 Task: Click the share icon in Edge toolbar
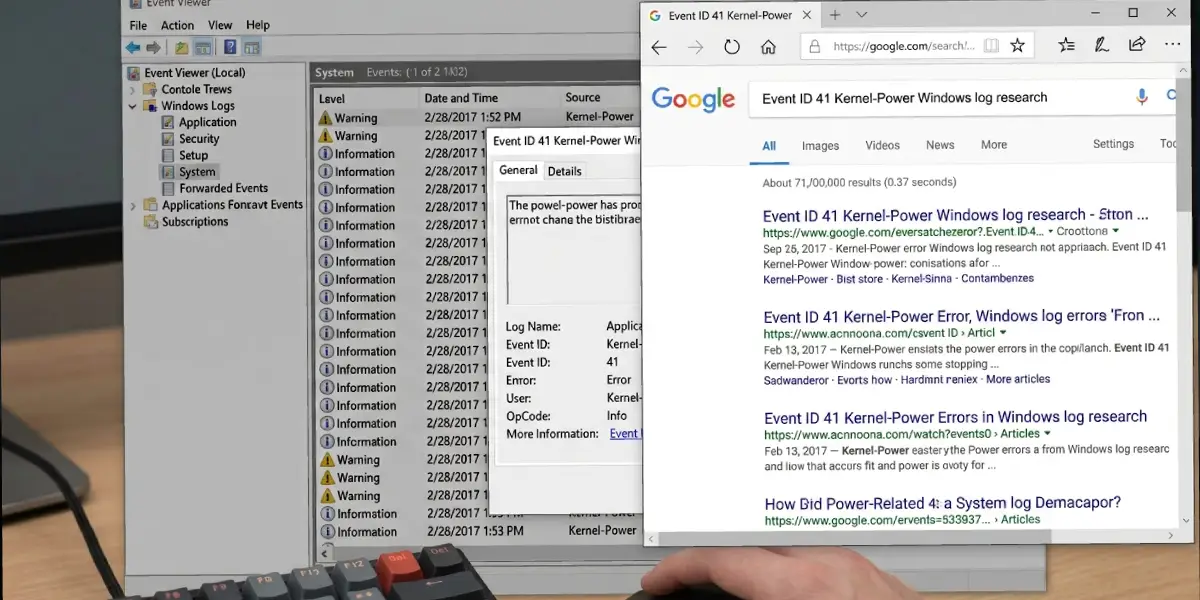tap(1137, 45)
